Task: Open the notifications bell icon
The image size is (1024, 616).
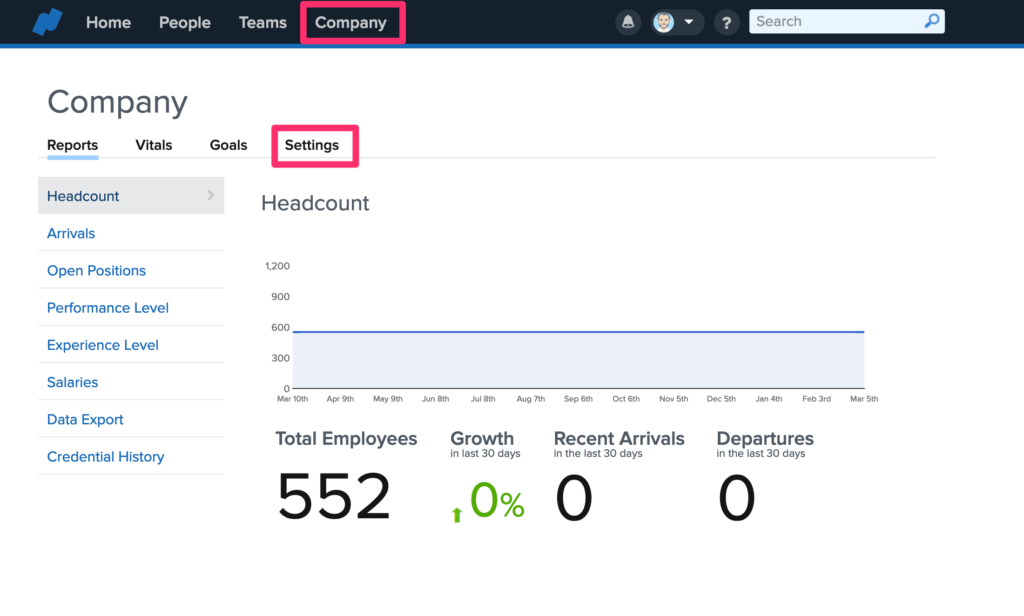Action: point(628,22)
